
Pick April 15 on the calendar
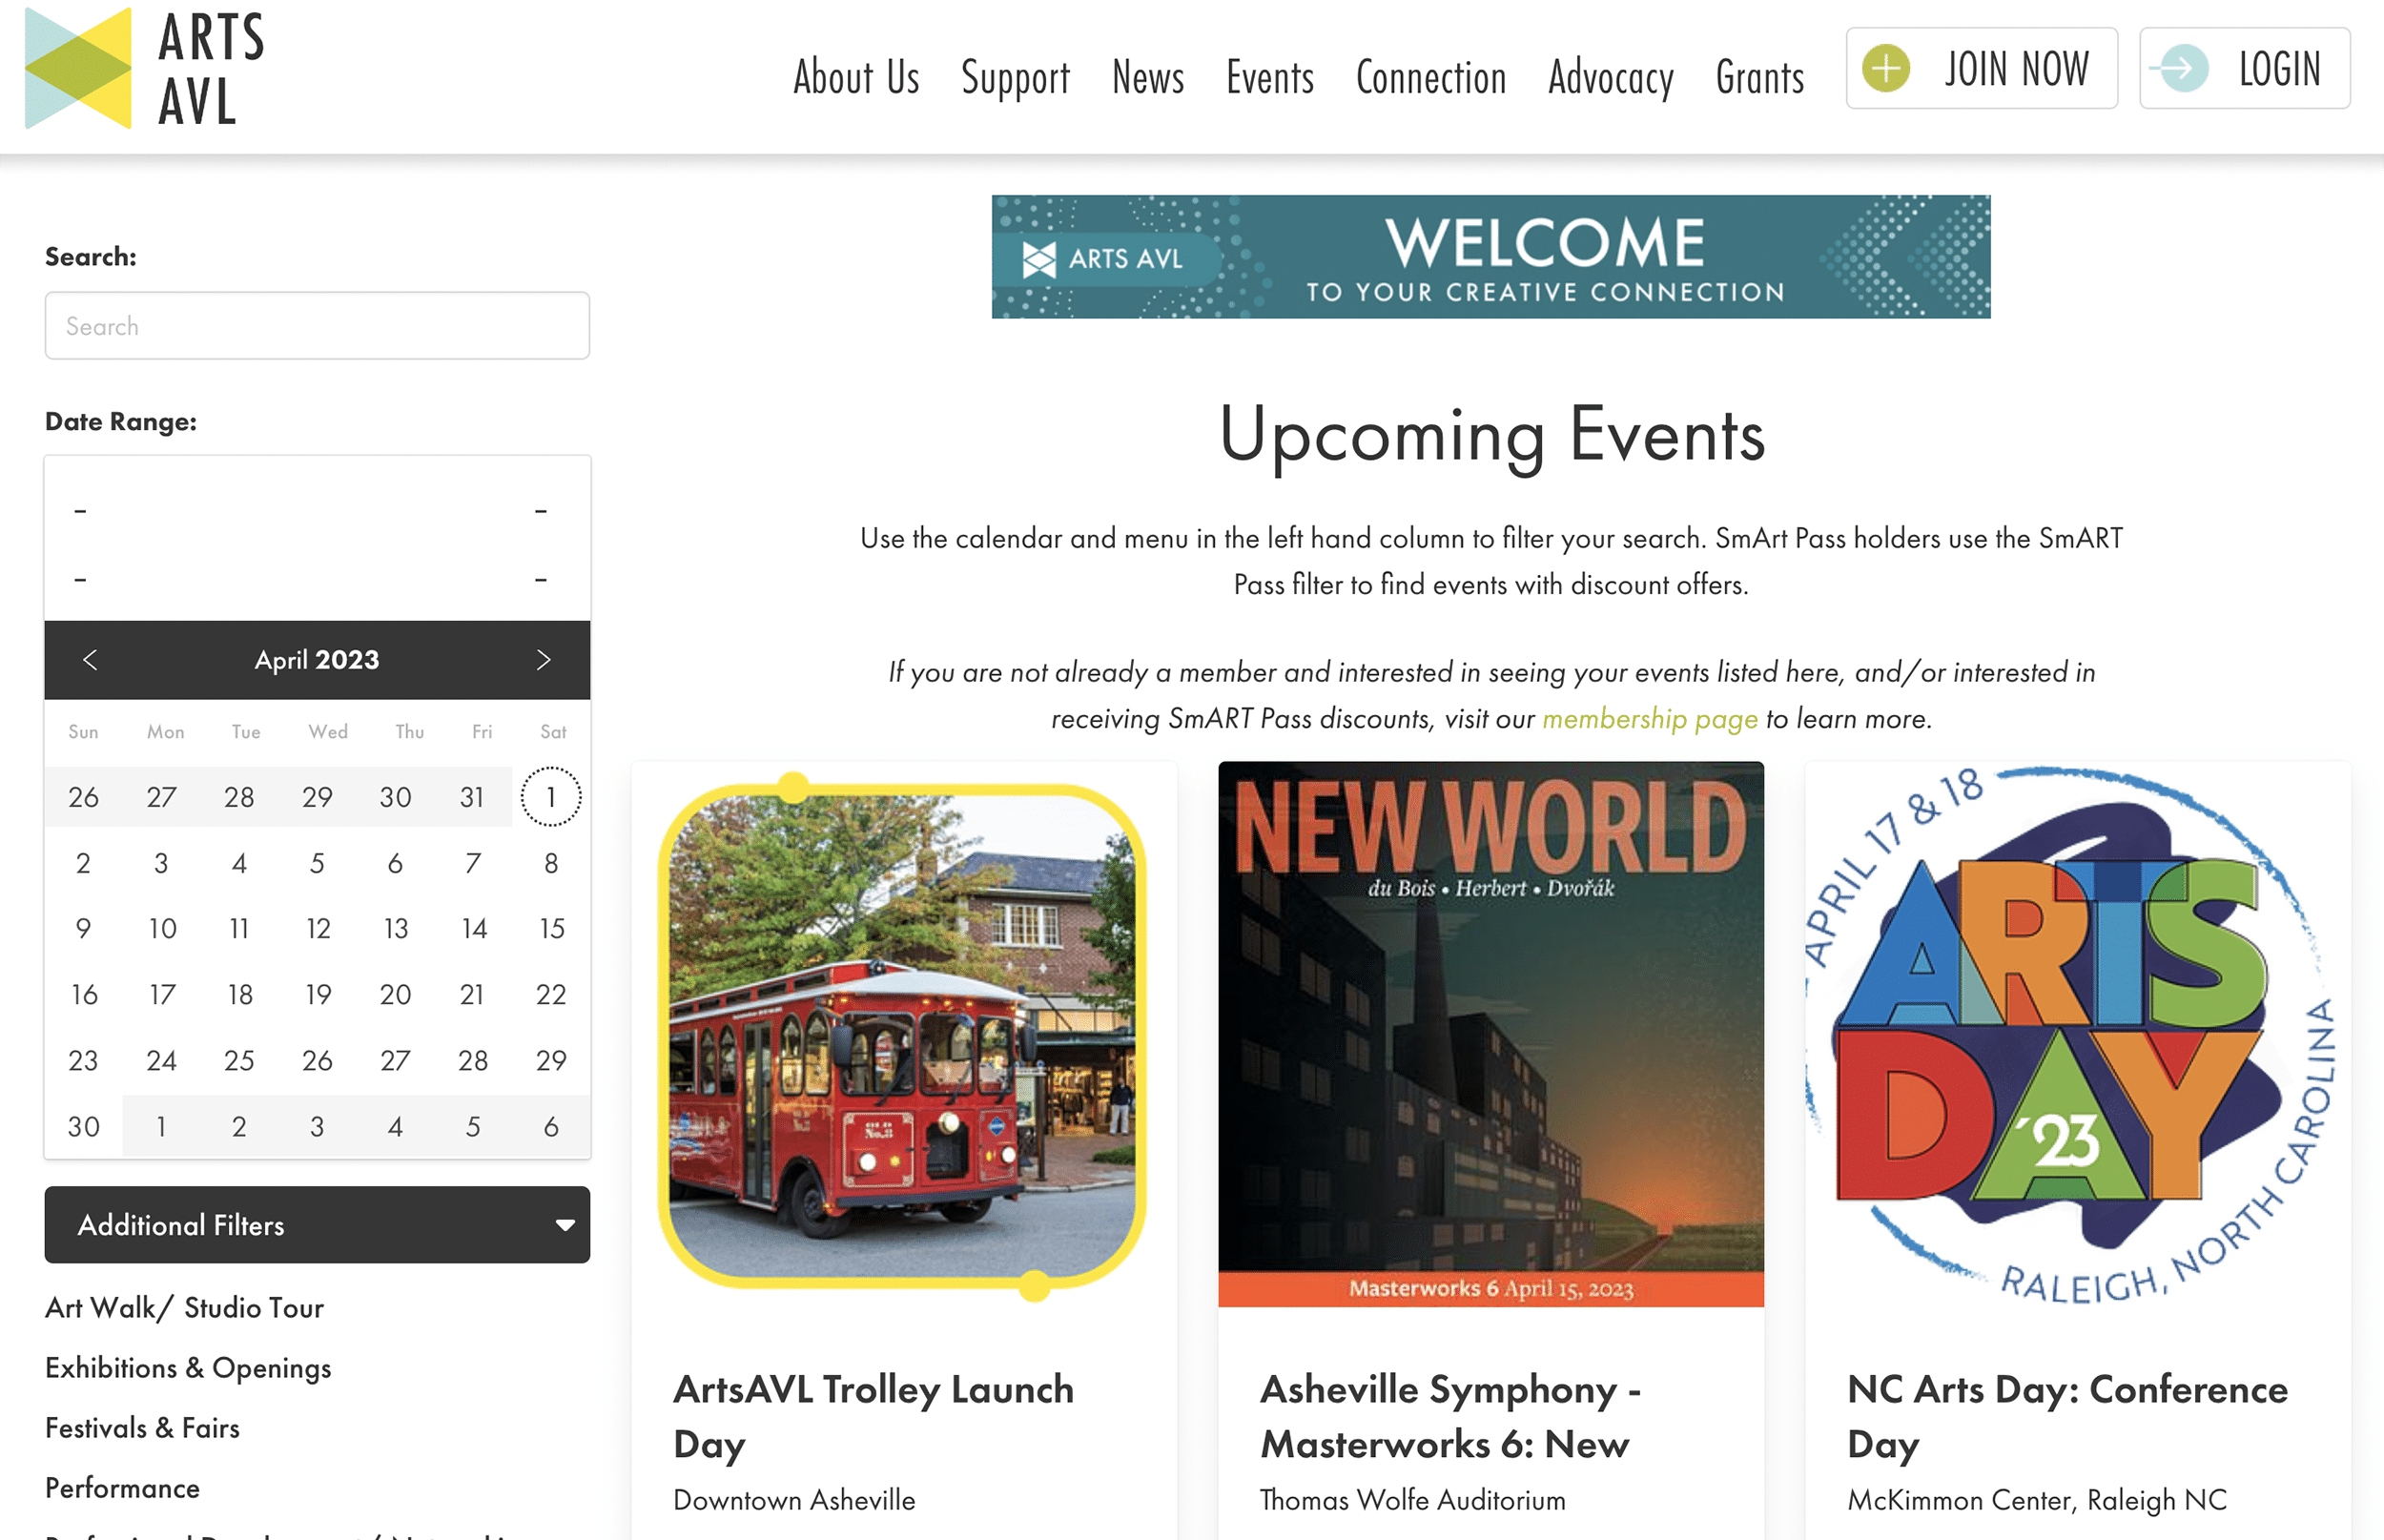point(551,929)
